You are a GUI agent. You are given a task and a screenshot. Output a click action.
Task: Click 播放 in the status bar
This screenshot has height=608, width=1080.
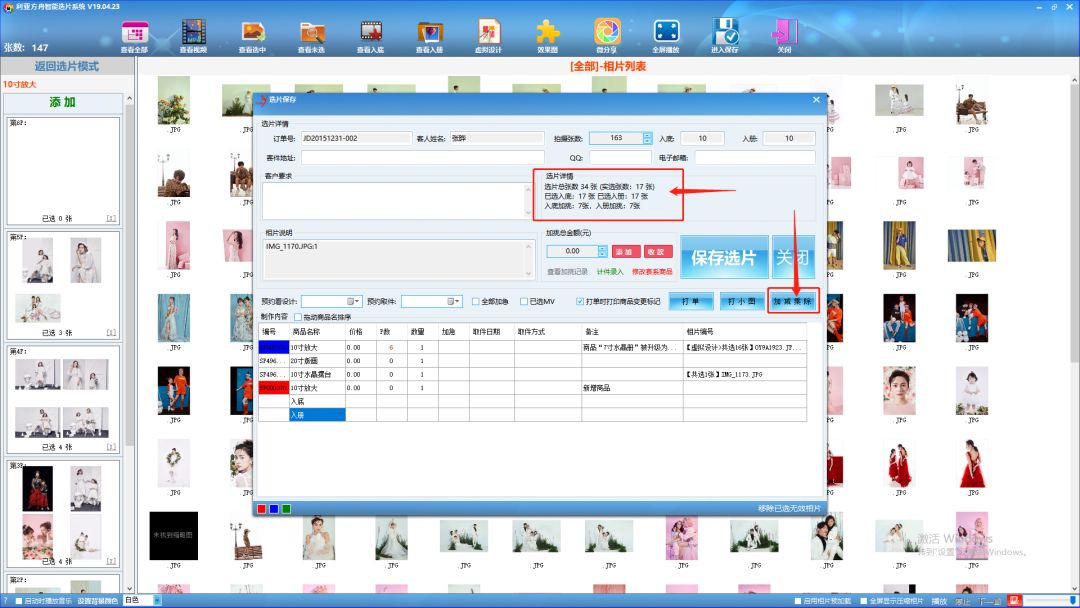[x=939, y=601]
